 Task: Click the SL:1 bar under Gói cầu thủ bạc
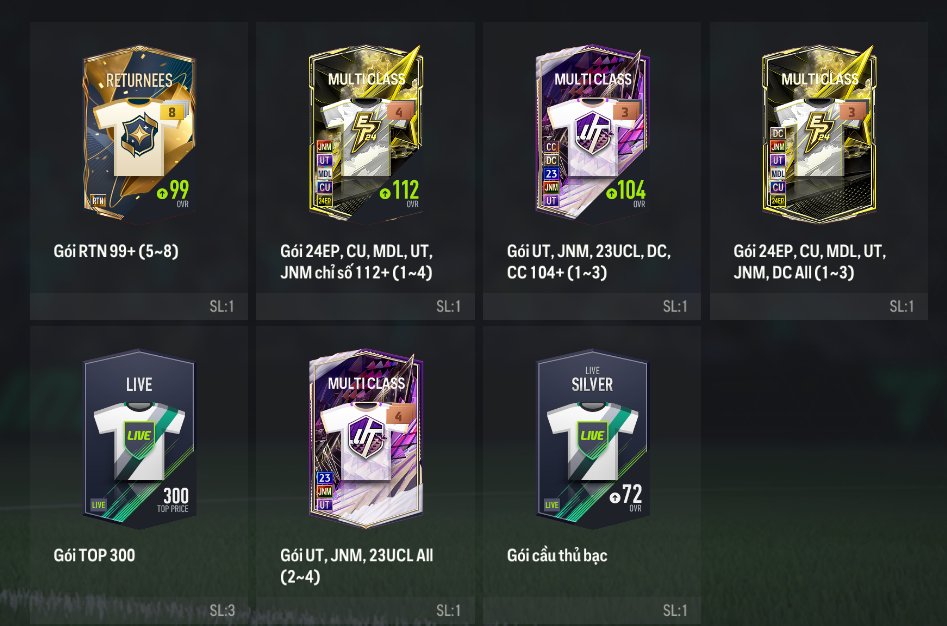(592, 610)
